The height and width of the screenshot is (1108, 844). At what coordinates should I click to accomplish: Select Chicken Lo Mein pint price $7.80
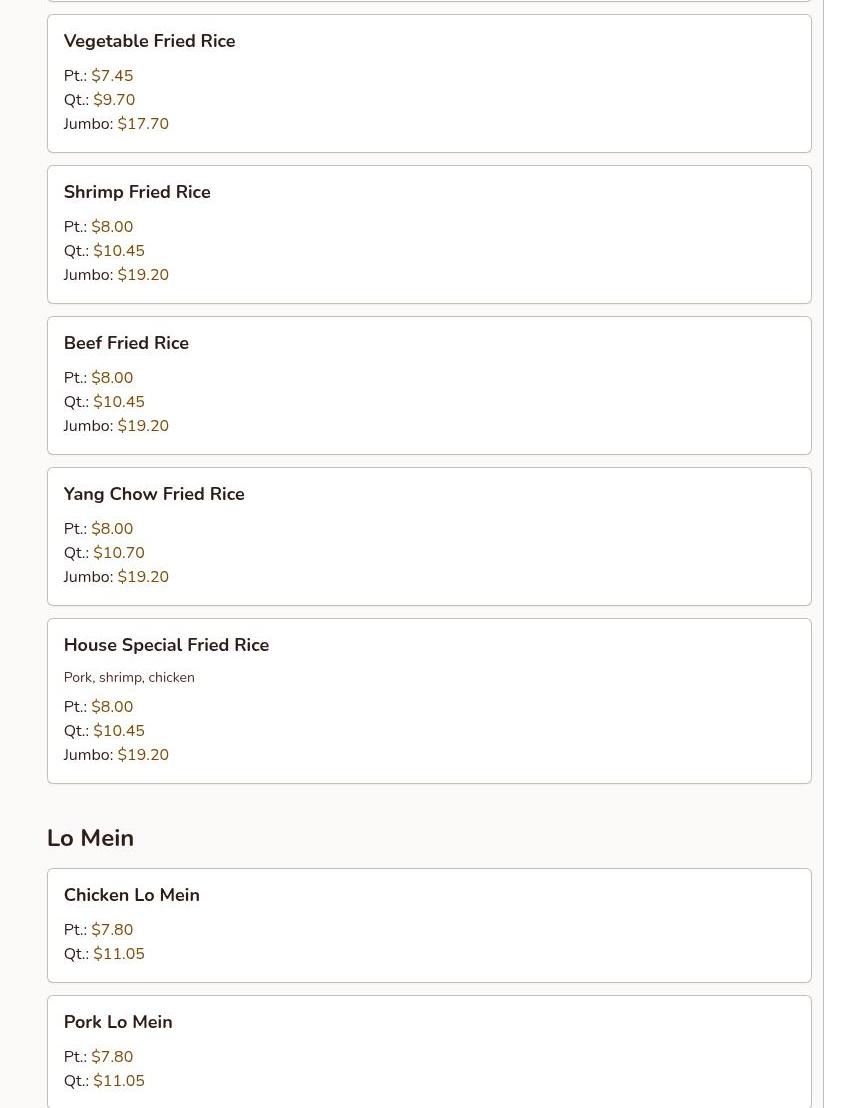tap(112, 930)
